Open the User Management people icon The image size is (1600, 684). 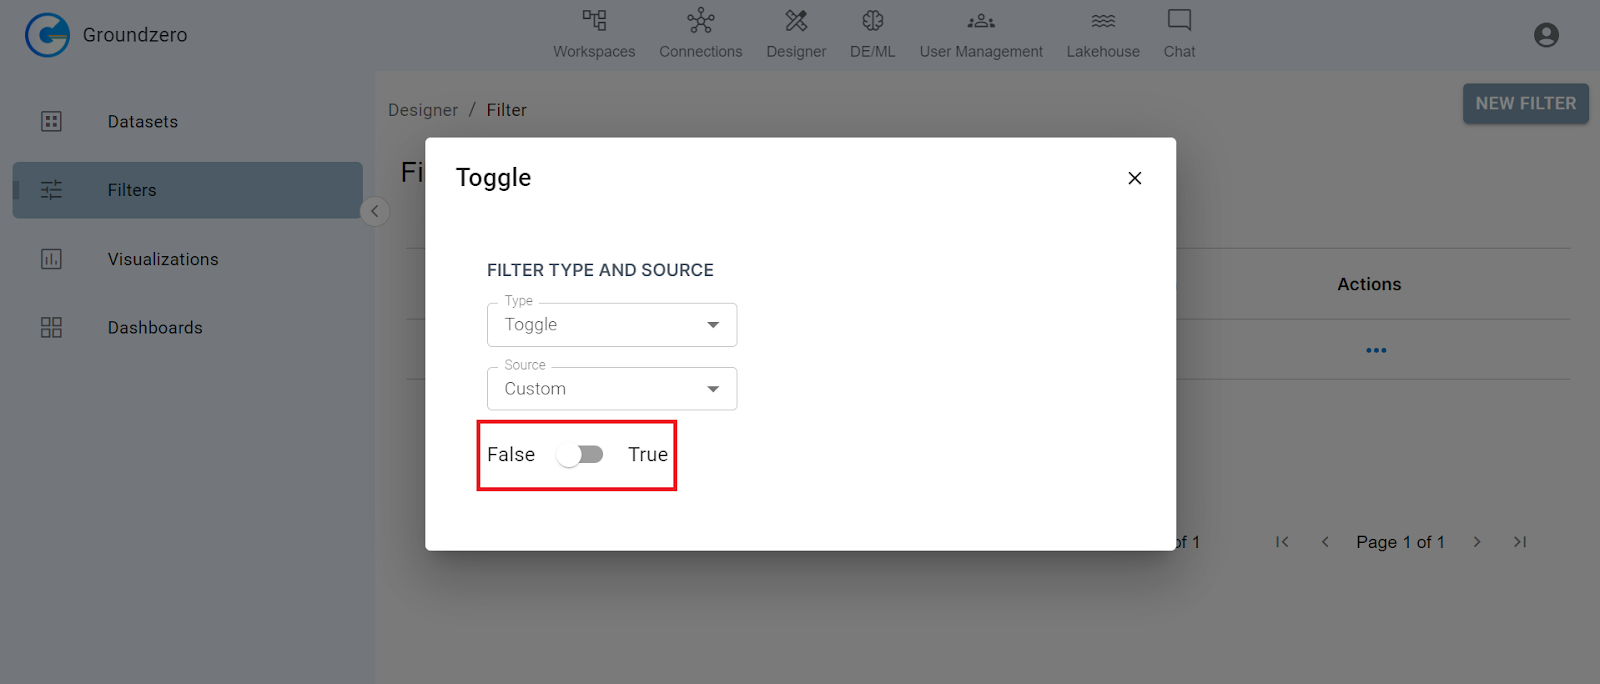click(x=980, y=21)
